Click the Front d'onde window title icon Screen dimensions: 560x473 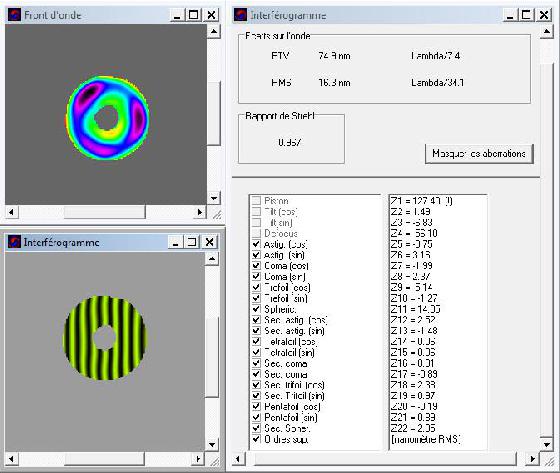(x=14, y=15)
